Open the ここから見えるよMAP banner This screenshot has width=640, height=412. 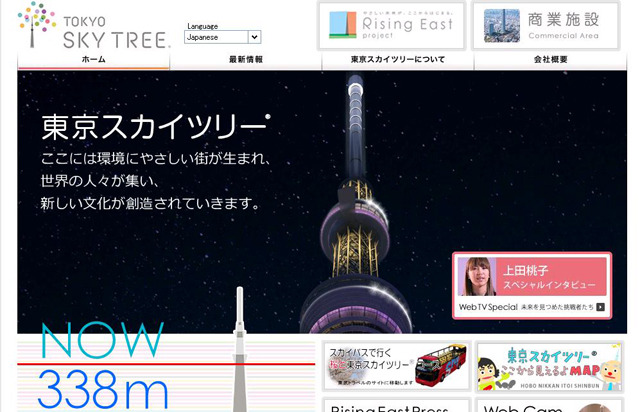click(549, 366)
